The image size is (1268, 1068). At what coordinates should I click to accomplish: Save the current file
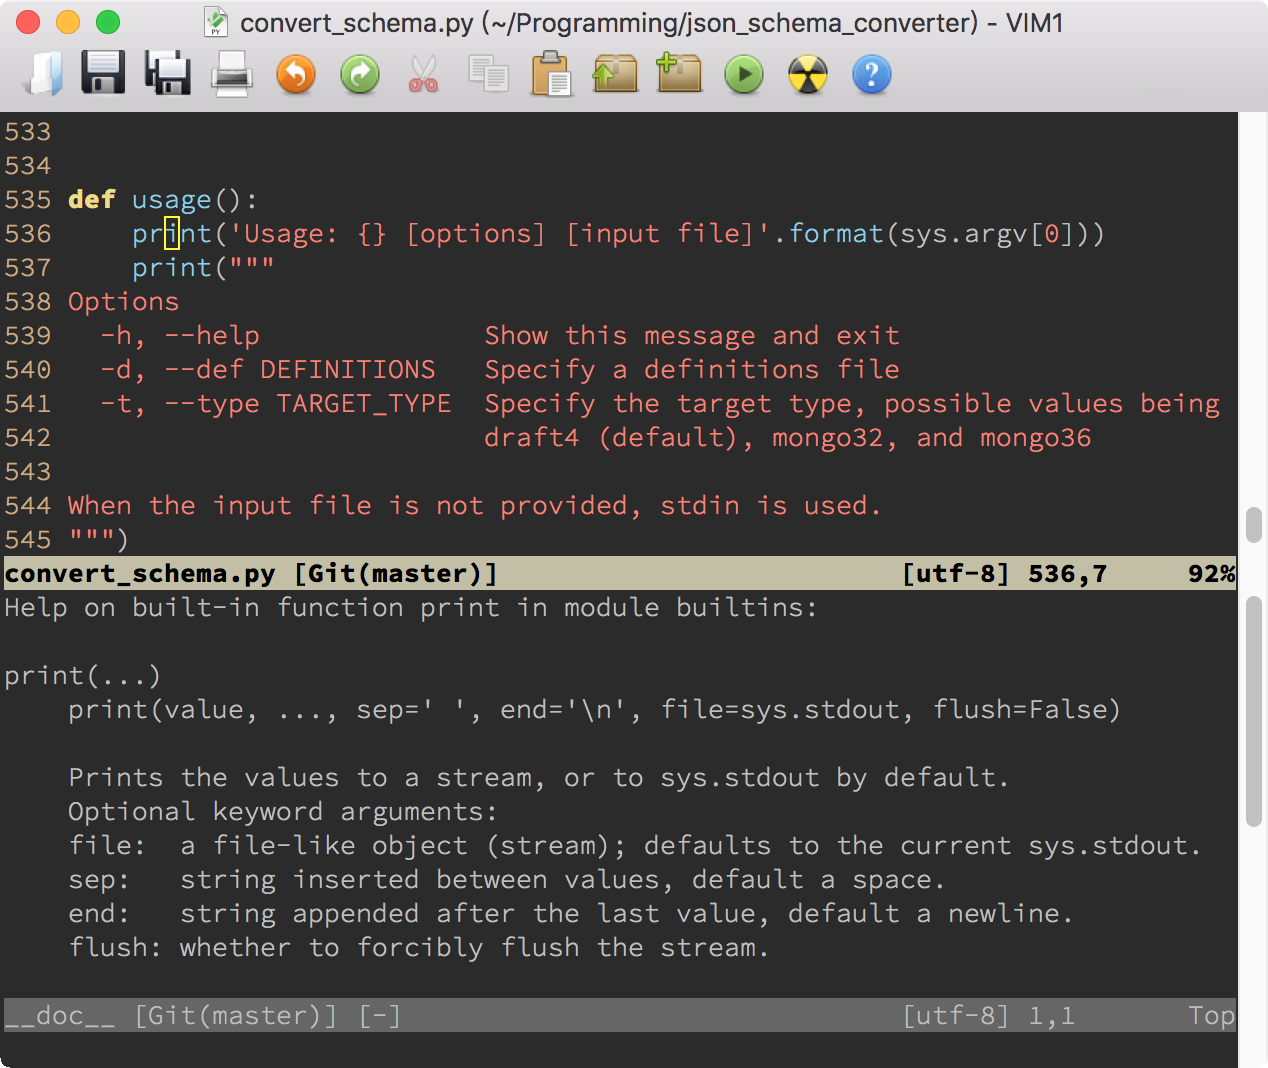tap(103, 74)
